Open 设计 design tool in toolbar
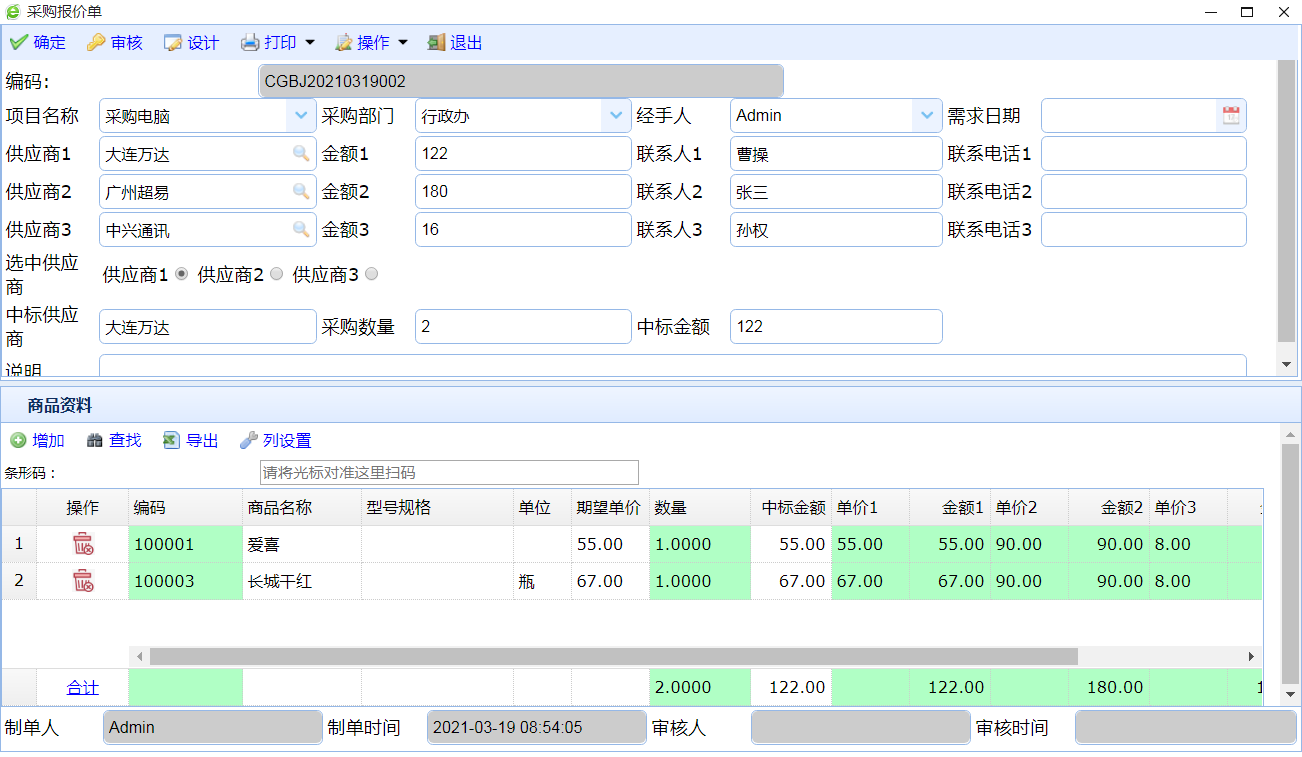This screenshot has width=1302, height=757. [191, 42]
